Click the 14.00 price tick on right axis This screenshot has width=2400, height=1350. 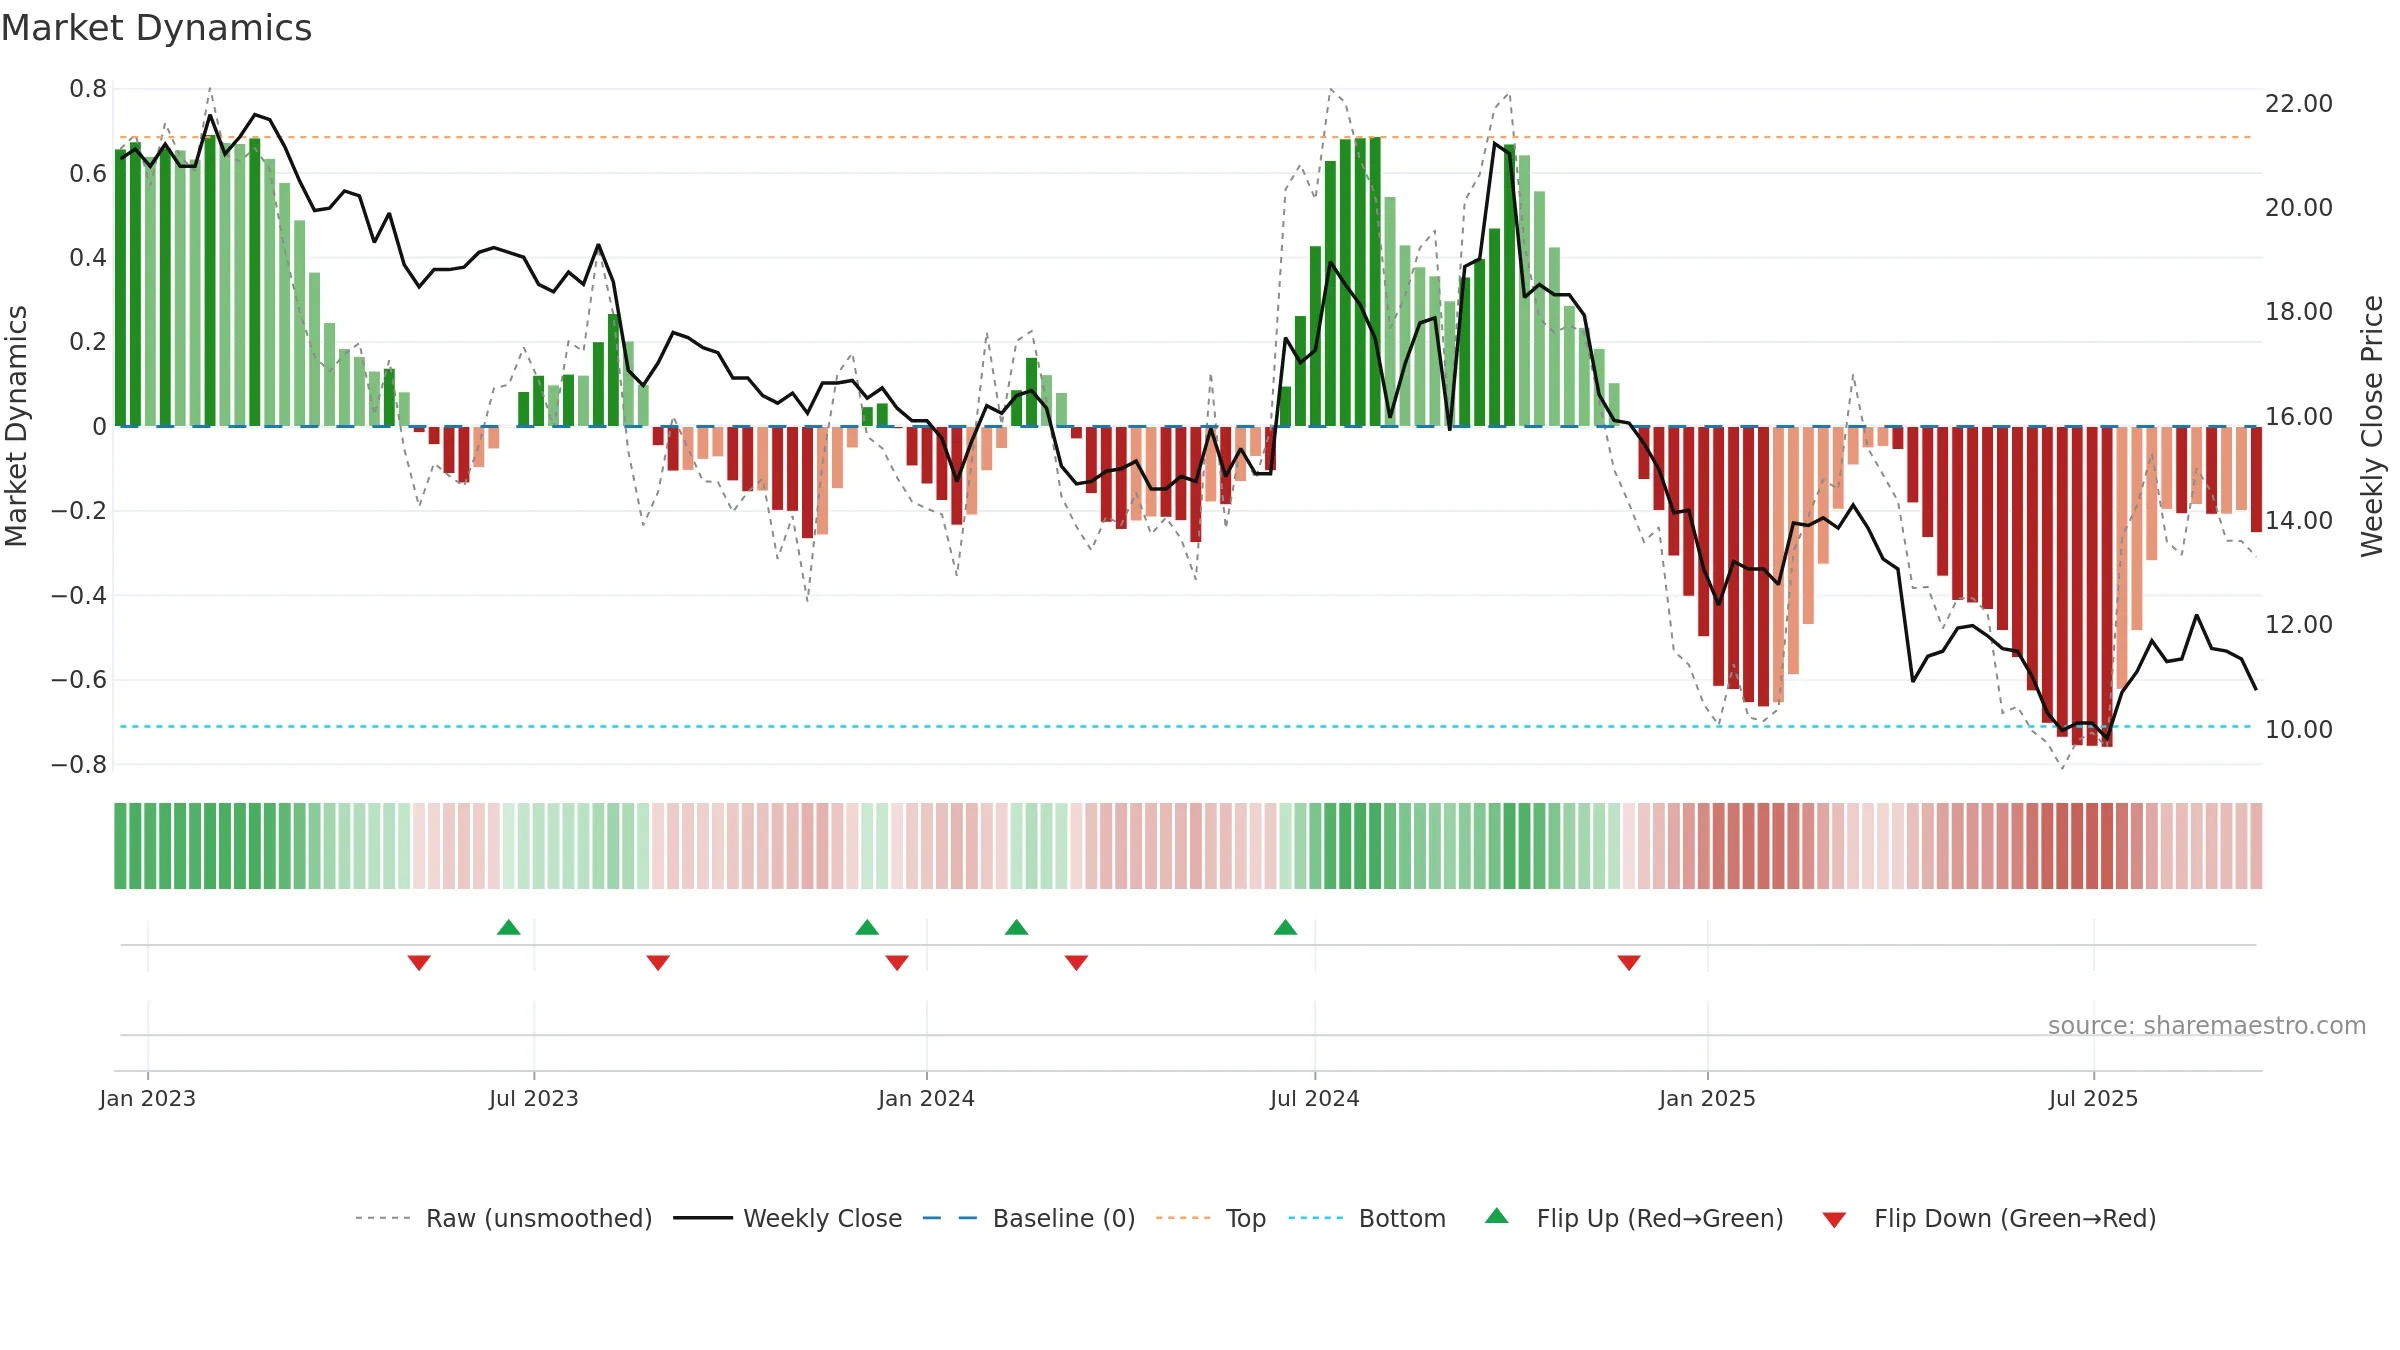(x=2299, y=520)
